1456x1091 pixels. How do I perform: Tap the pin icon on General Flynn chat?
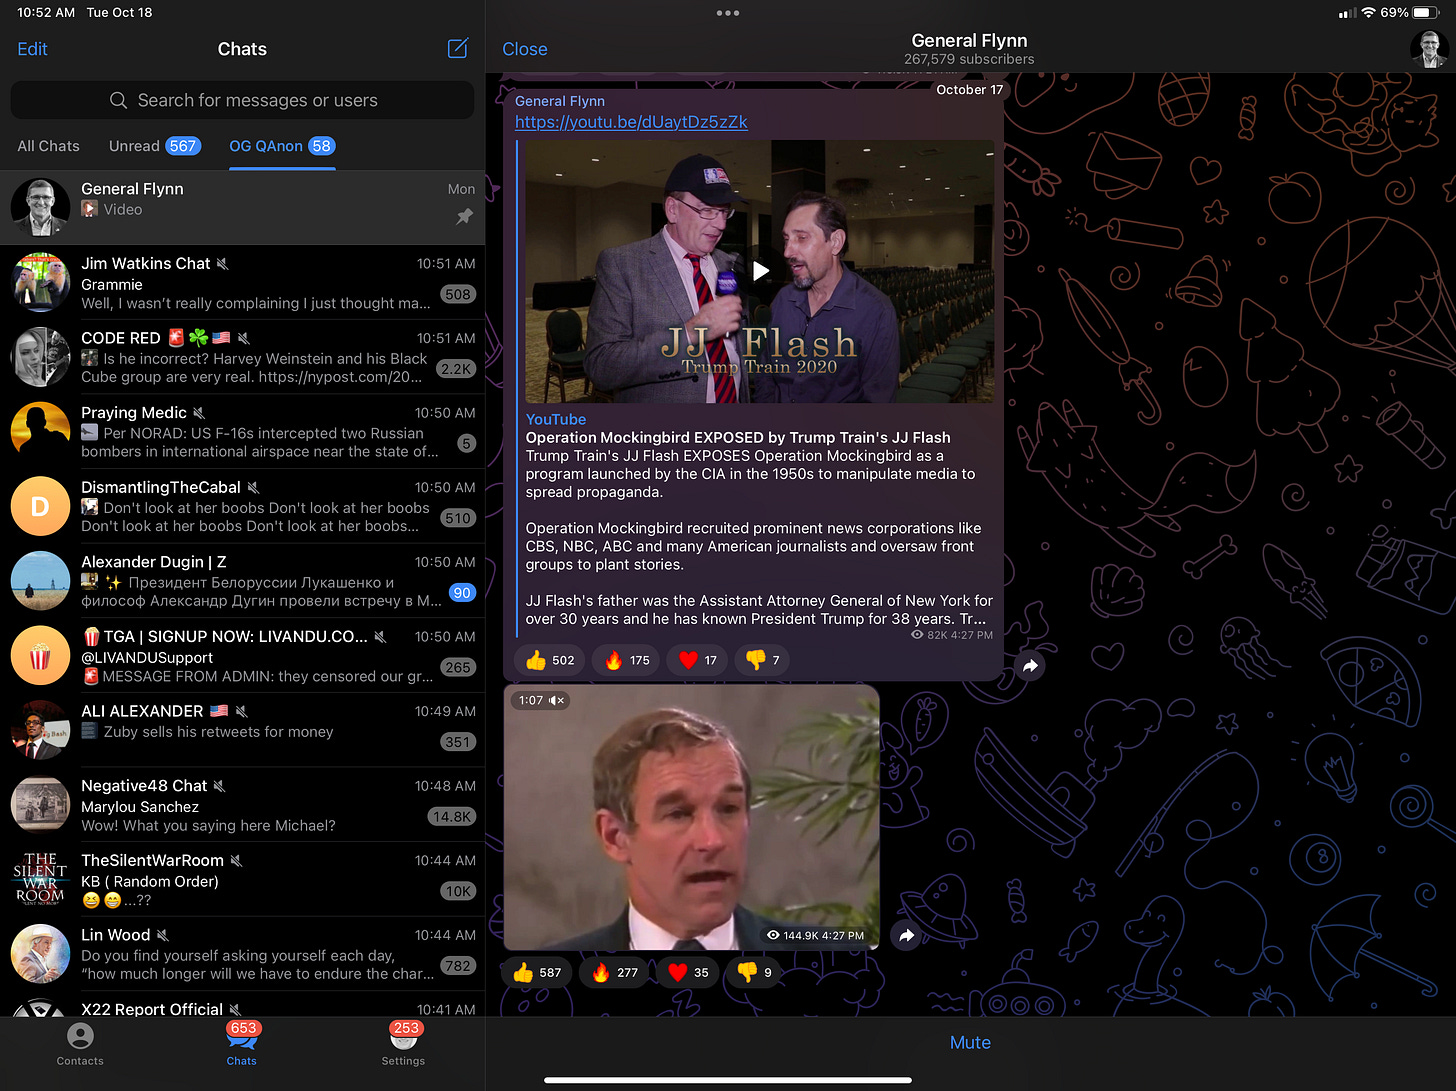[464, 216]
